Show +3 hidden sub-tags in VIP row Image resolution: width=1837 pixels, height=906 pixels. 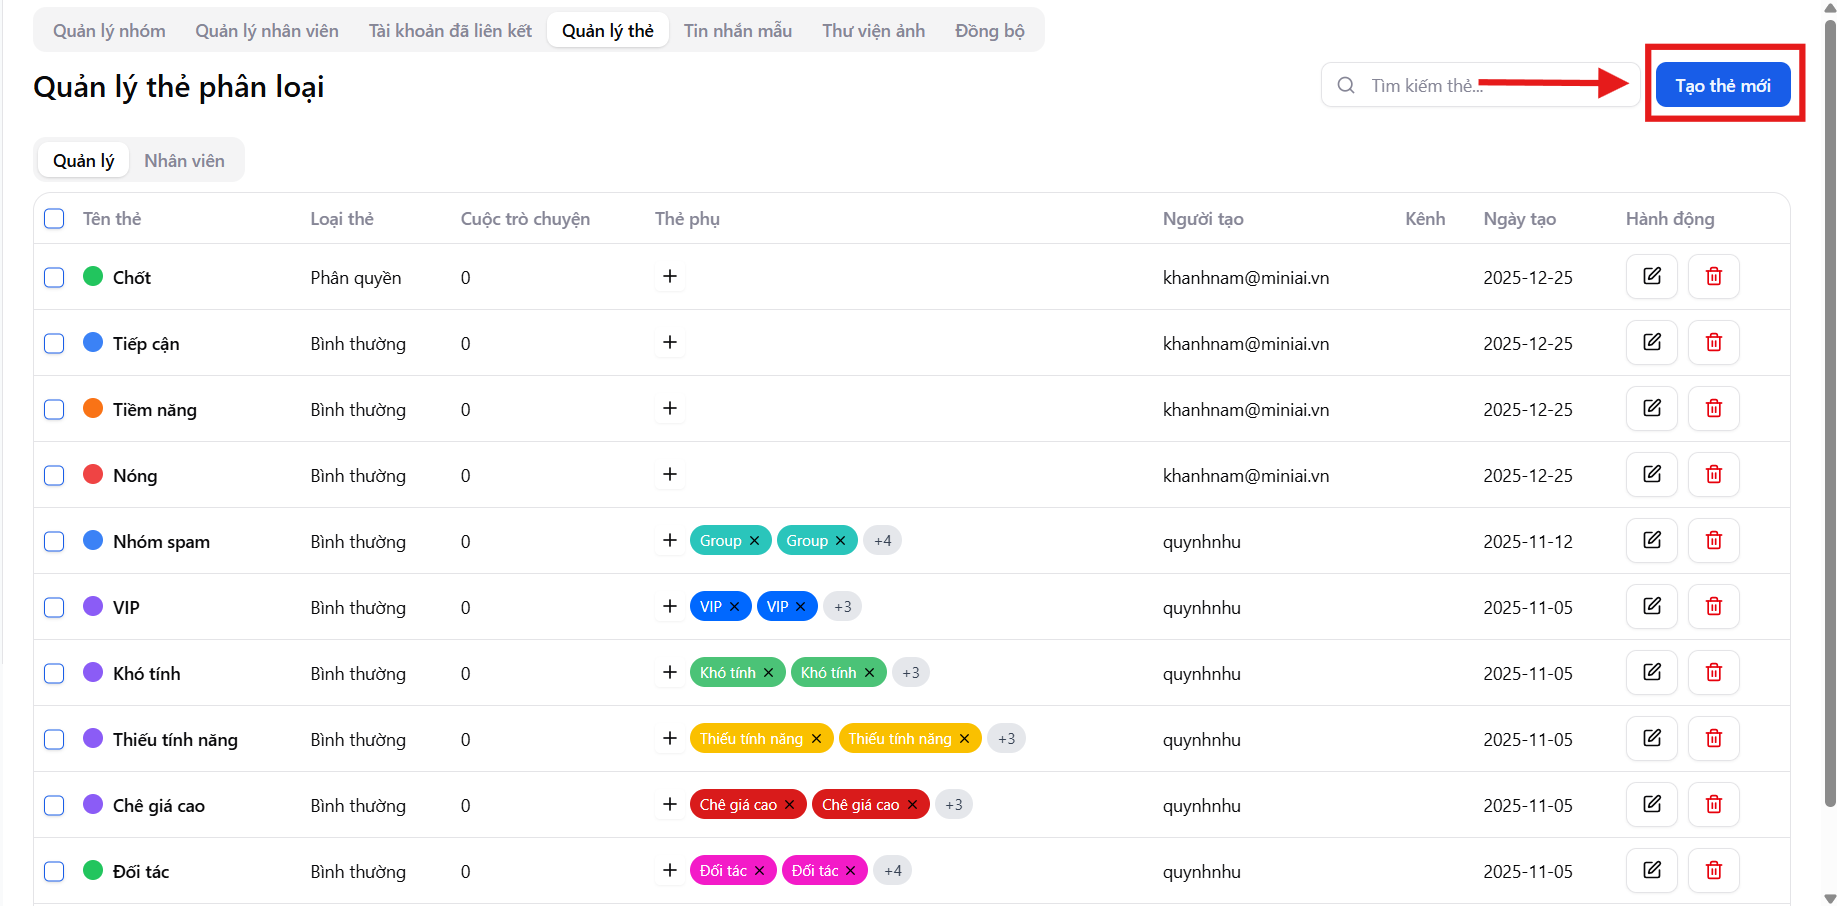tap(842, 607)
